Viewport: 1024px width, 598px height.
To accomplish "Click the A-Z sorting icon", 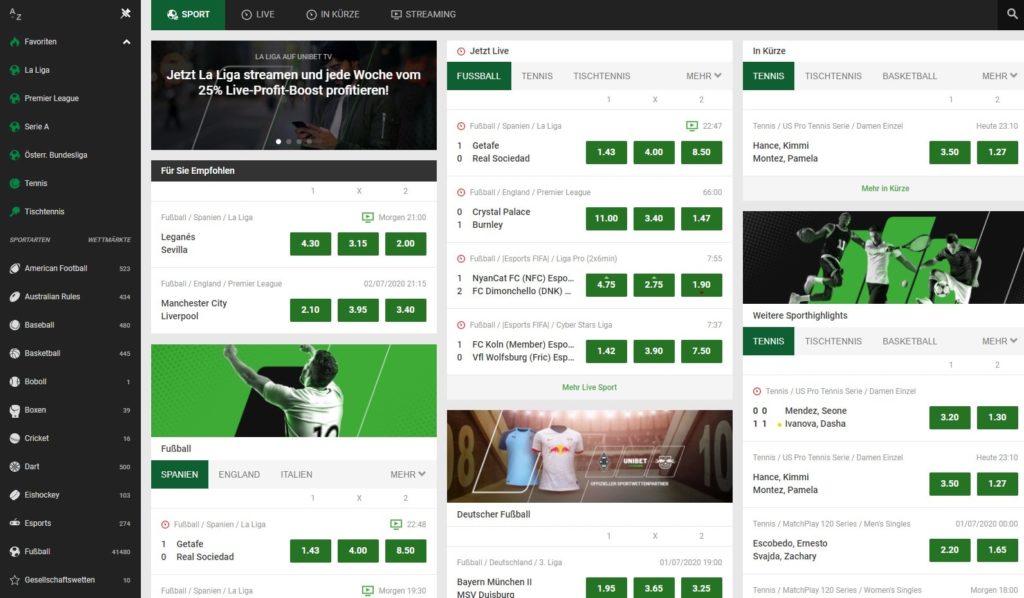I will [16, 14].
